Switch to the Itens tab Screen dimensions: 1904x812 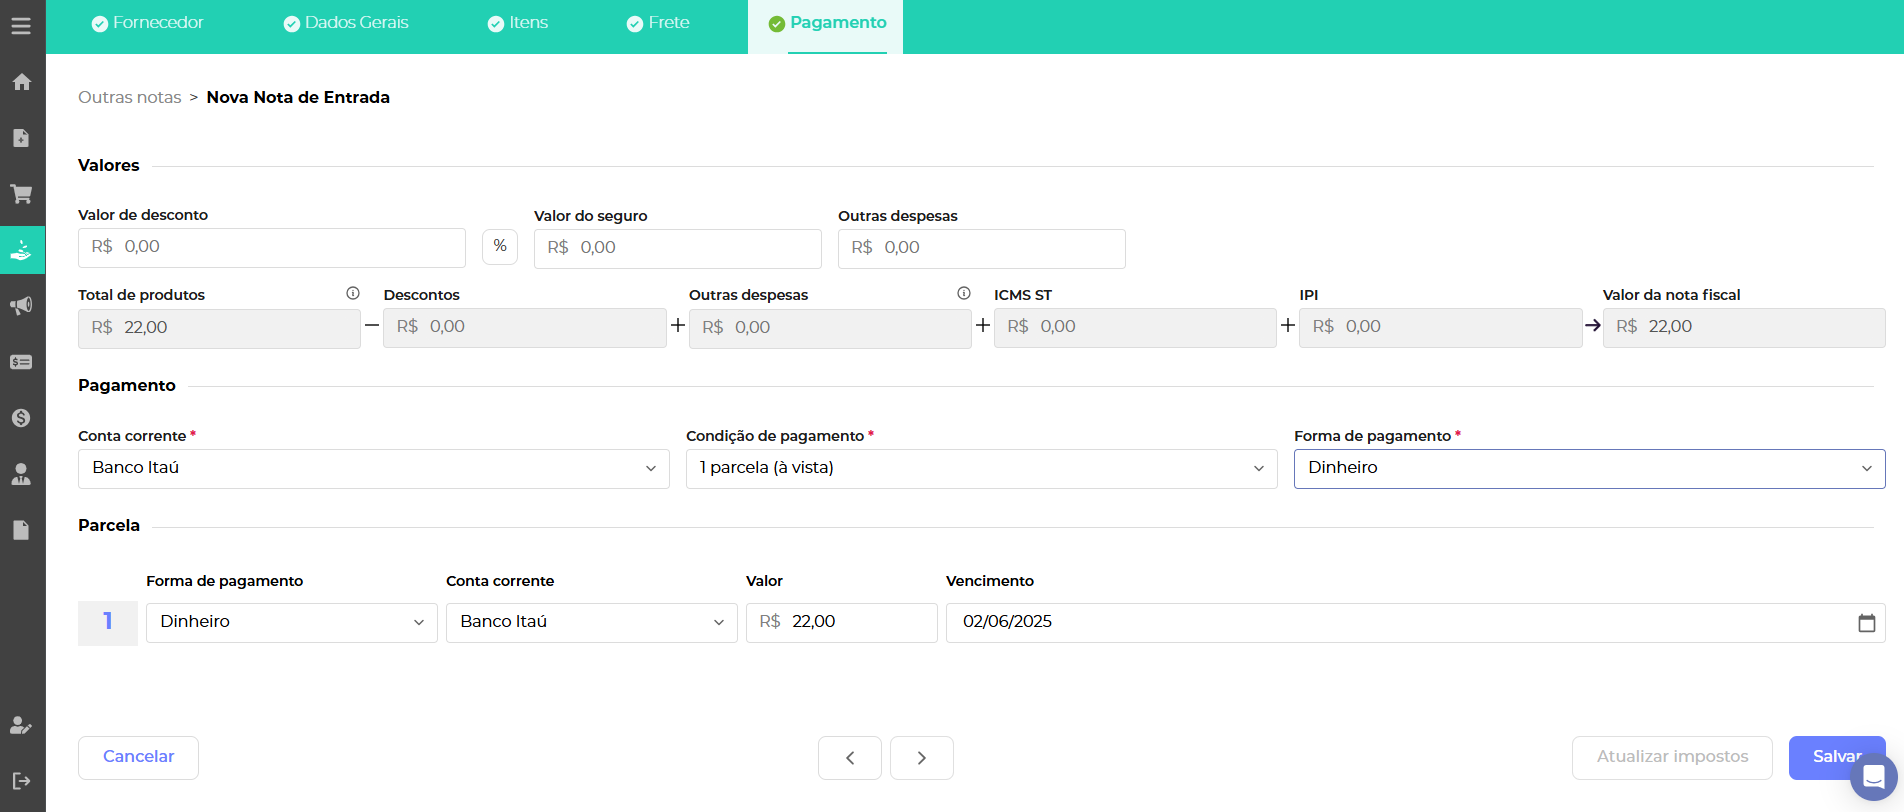coord(518,23)
